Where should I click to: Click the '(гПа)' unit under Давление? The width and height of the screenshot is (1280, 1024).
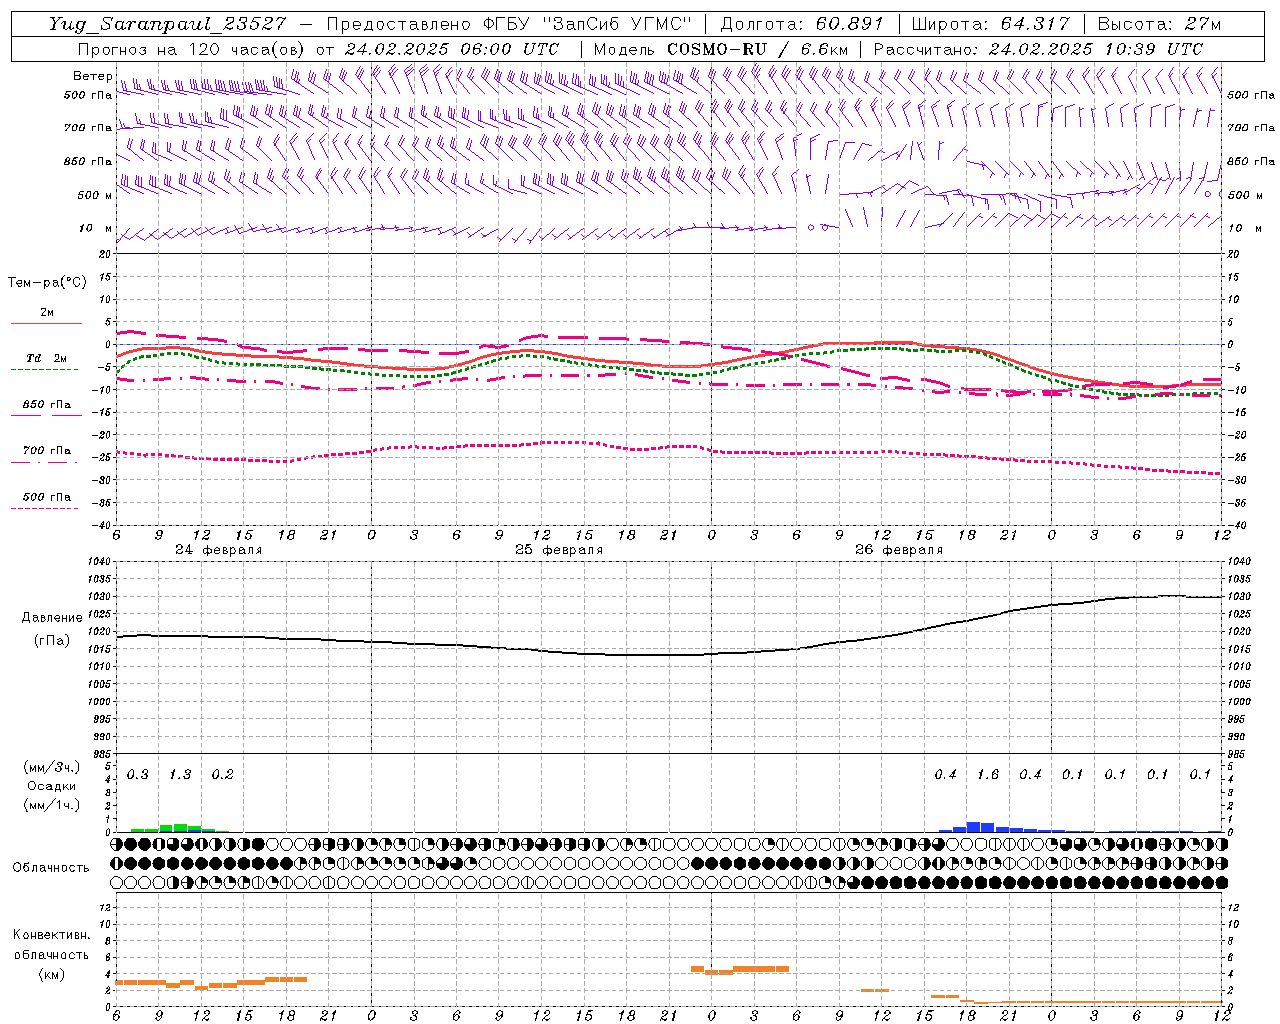click(x=52, y=641)
